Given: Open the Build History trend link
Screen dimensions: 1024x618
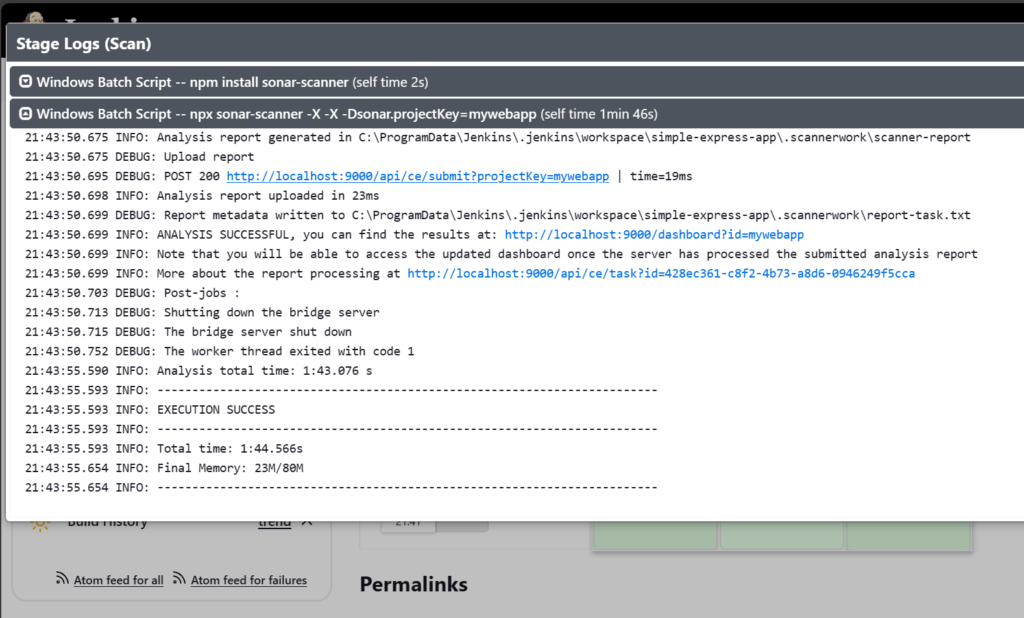Looking at the screenshot, I should coord(274,524).
